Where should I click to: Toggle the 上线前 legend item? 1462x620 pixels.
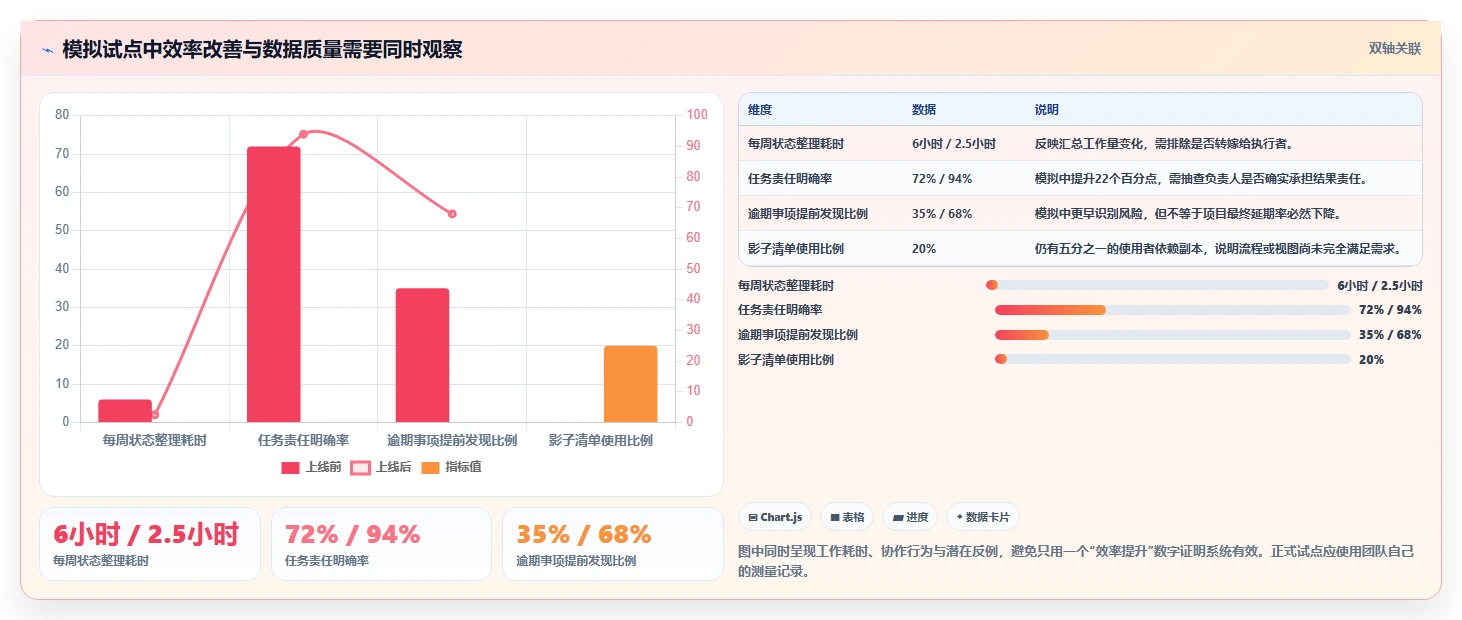[x=311, y=467]
